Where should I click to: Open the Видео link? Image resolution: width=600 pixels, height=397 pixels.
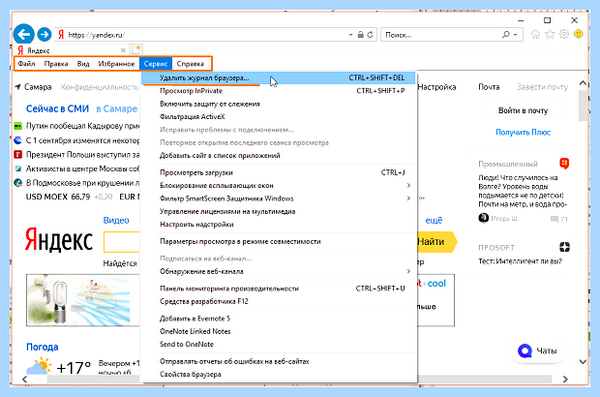pyautogui.click(x=116, y=220)
